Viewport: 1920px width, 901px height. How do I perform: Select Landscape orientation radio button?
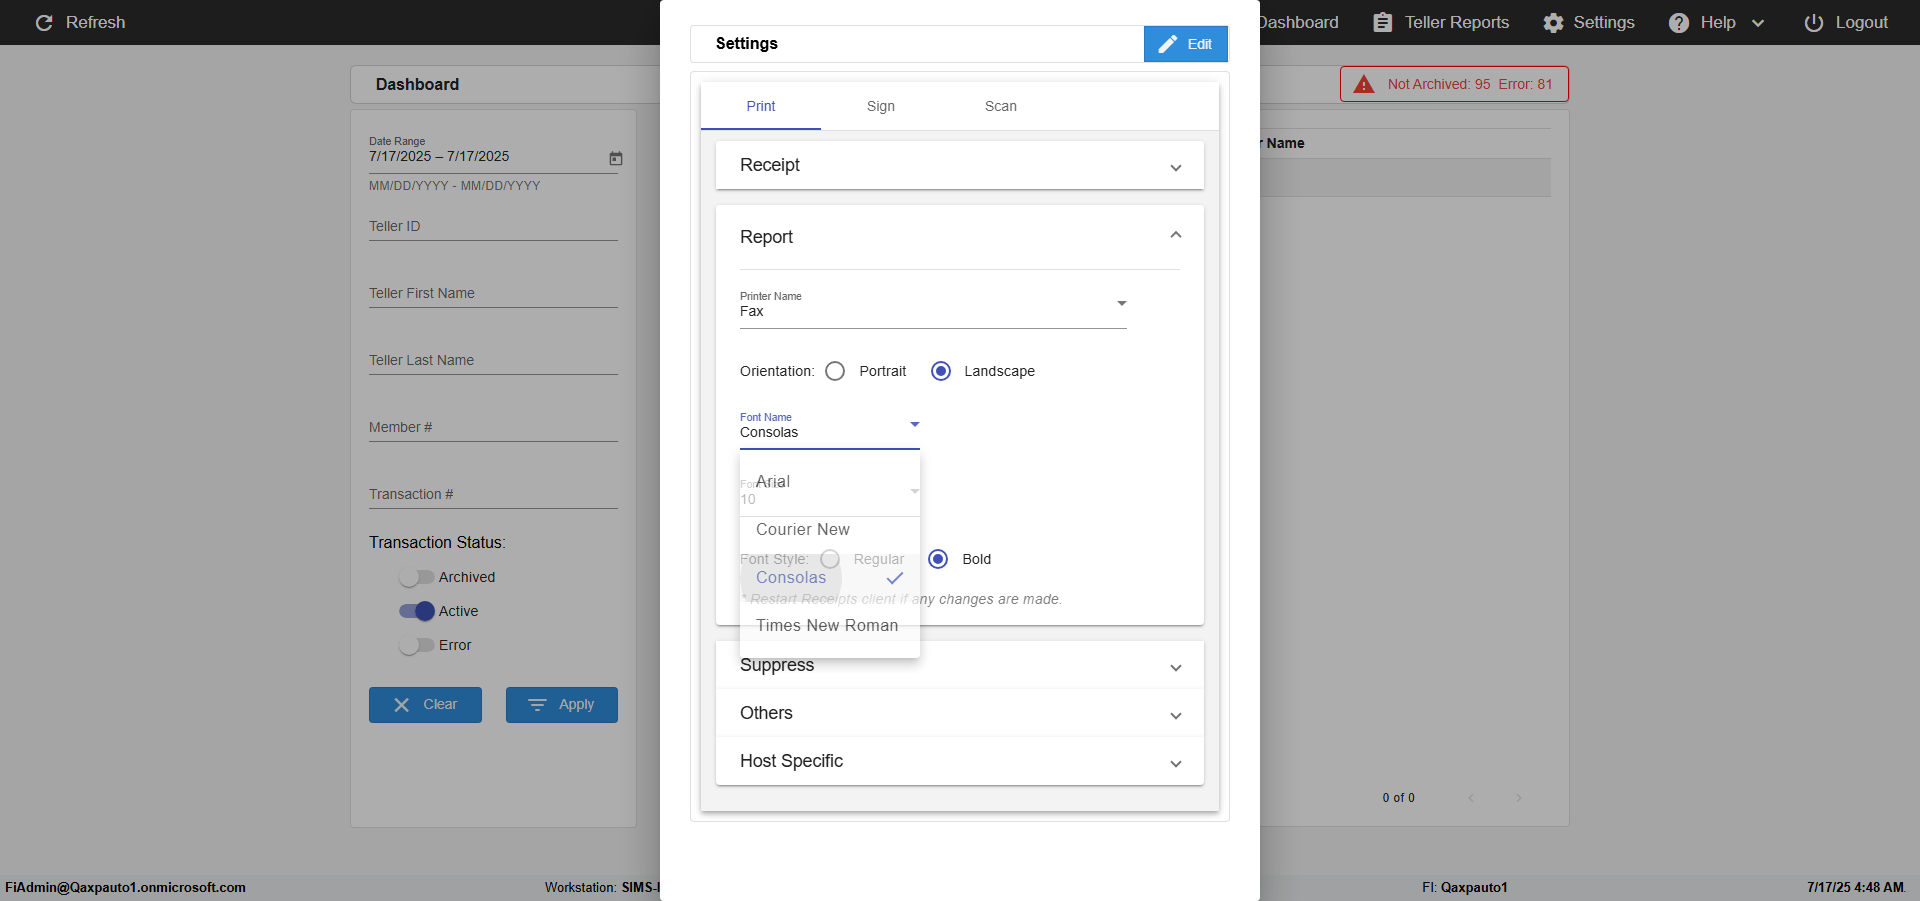coord(941,371)
